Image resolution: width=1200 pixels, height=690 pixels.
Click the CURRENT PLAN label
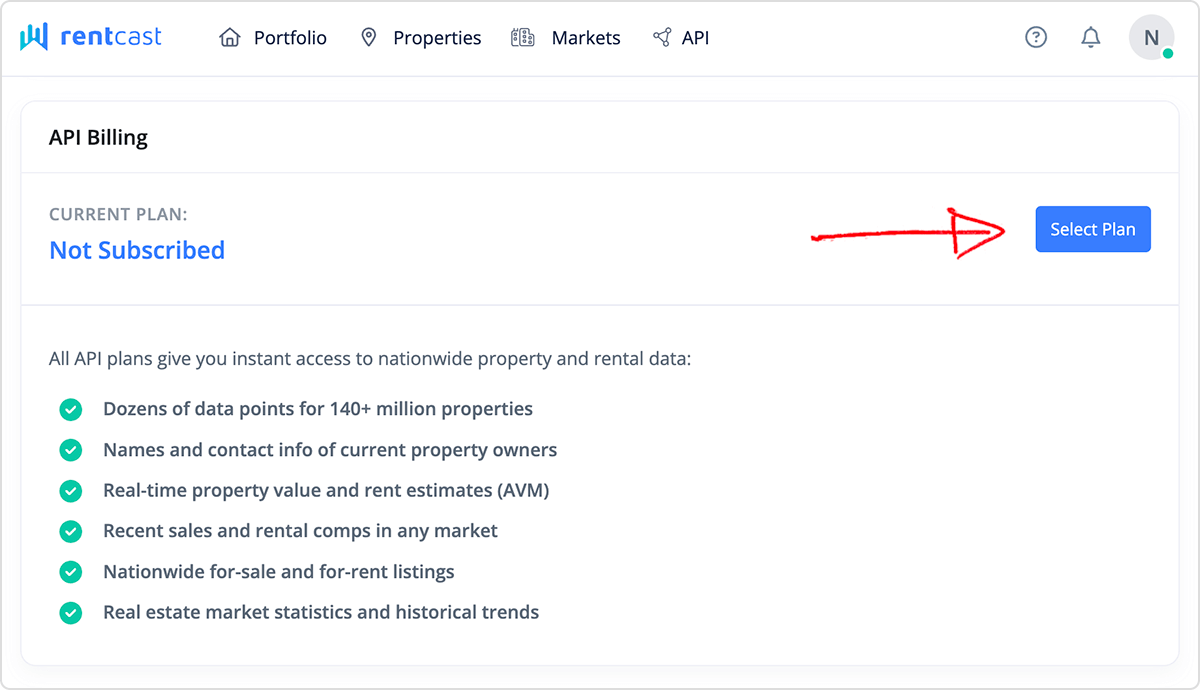point(118,214)
